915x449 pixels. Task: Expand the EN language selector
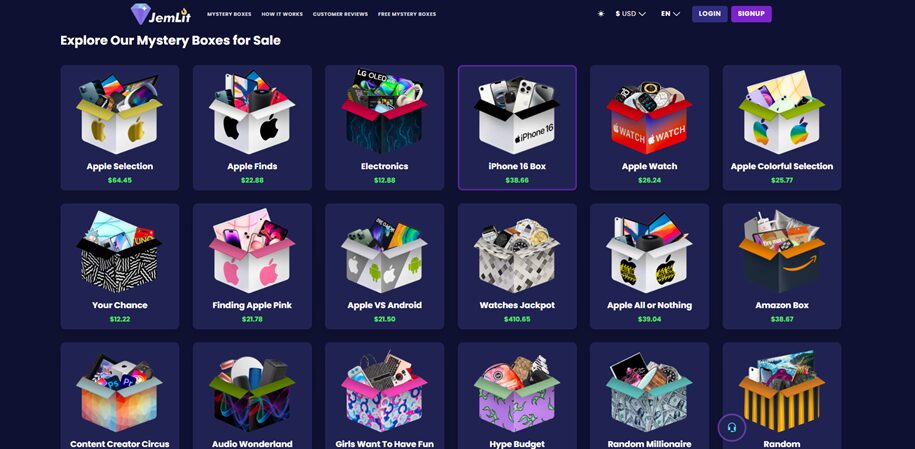pos(670,14)
